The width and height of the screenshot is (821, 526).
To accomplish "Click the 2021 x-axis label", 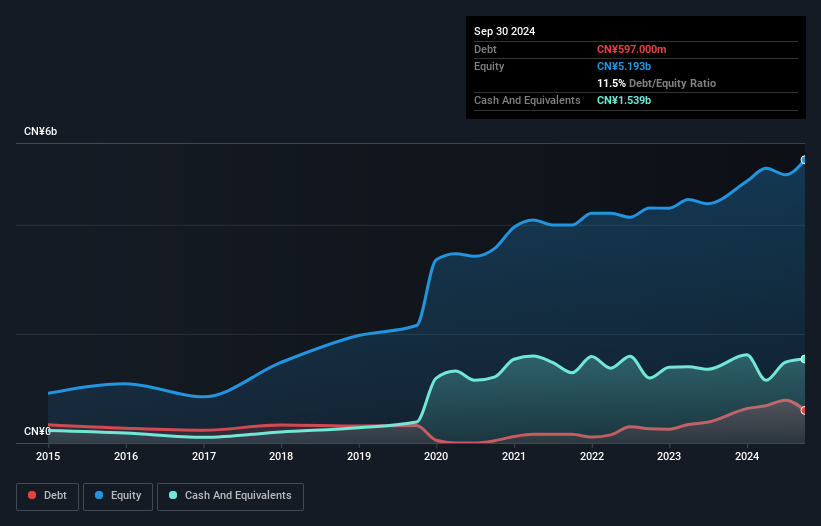I will tap(514, 456).
